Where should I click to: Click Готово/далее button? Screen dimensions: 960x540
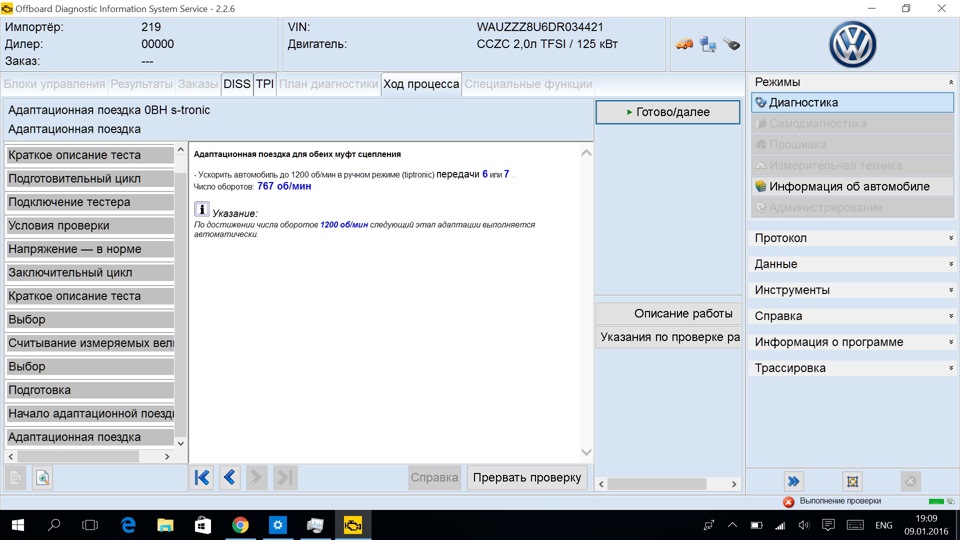coord(668,112)
